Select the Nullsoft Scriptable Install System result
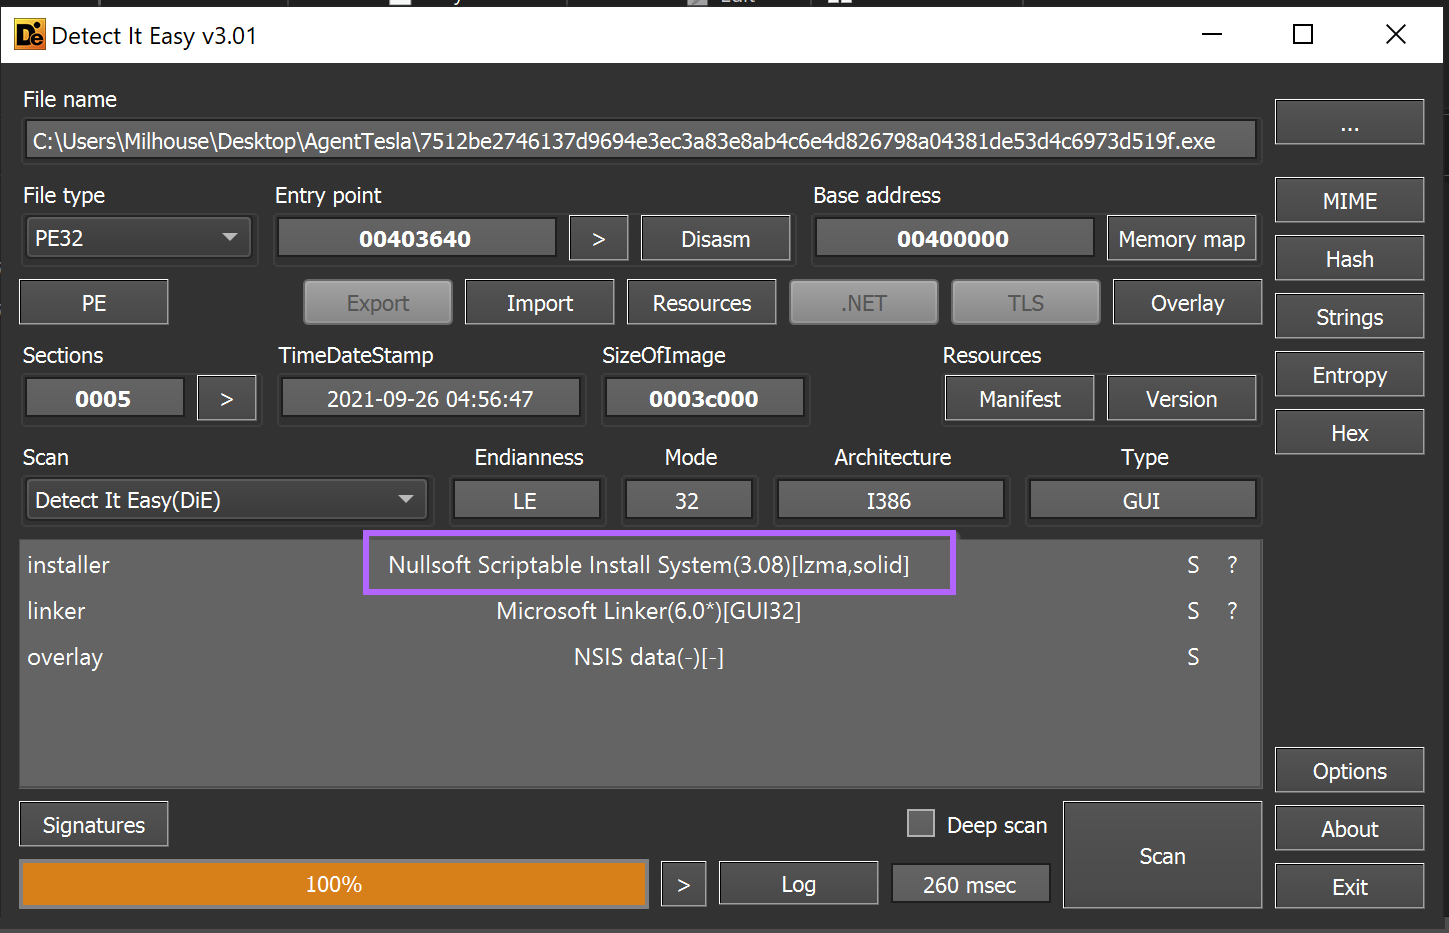The width and height of the screenshot is (1449, 933). [x=649, y=564]
